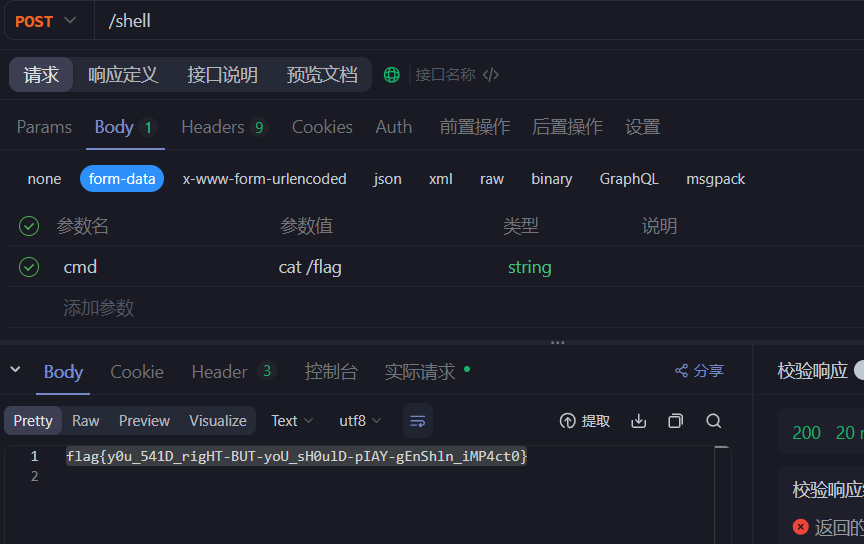The width and height of the screenshot is (864, 544).
Task: Toggle the cmd parameter checkmark
Action: pos(29,267)
